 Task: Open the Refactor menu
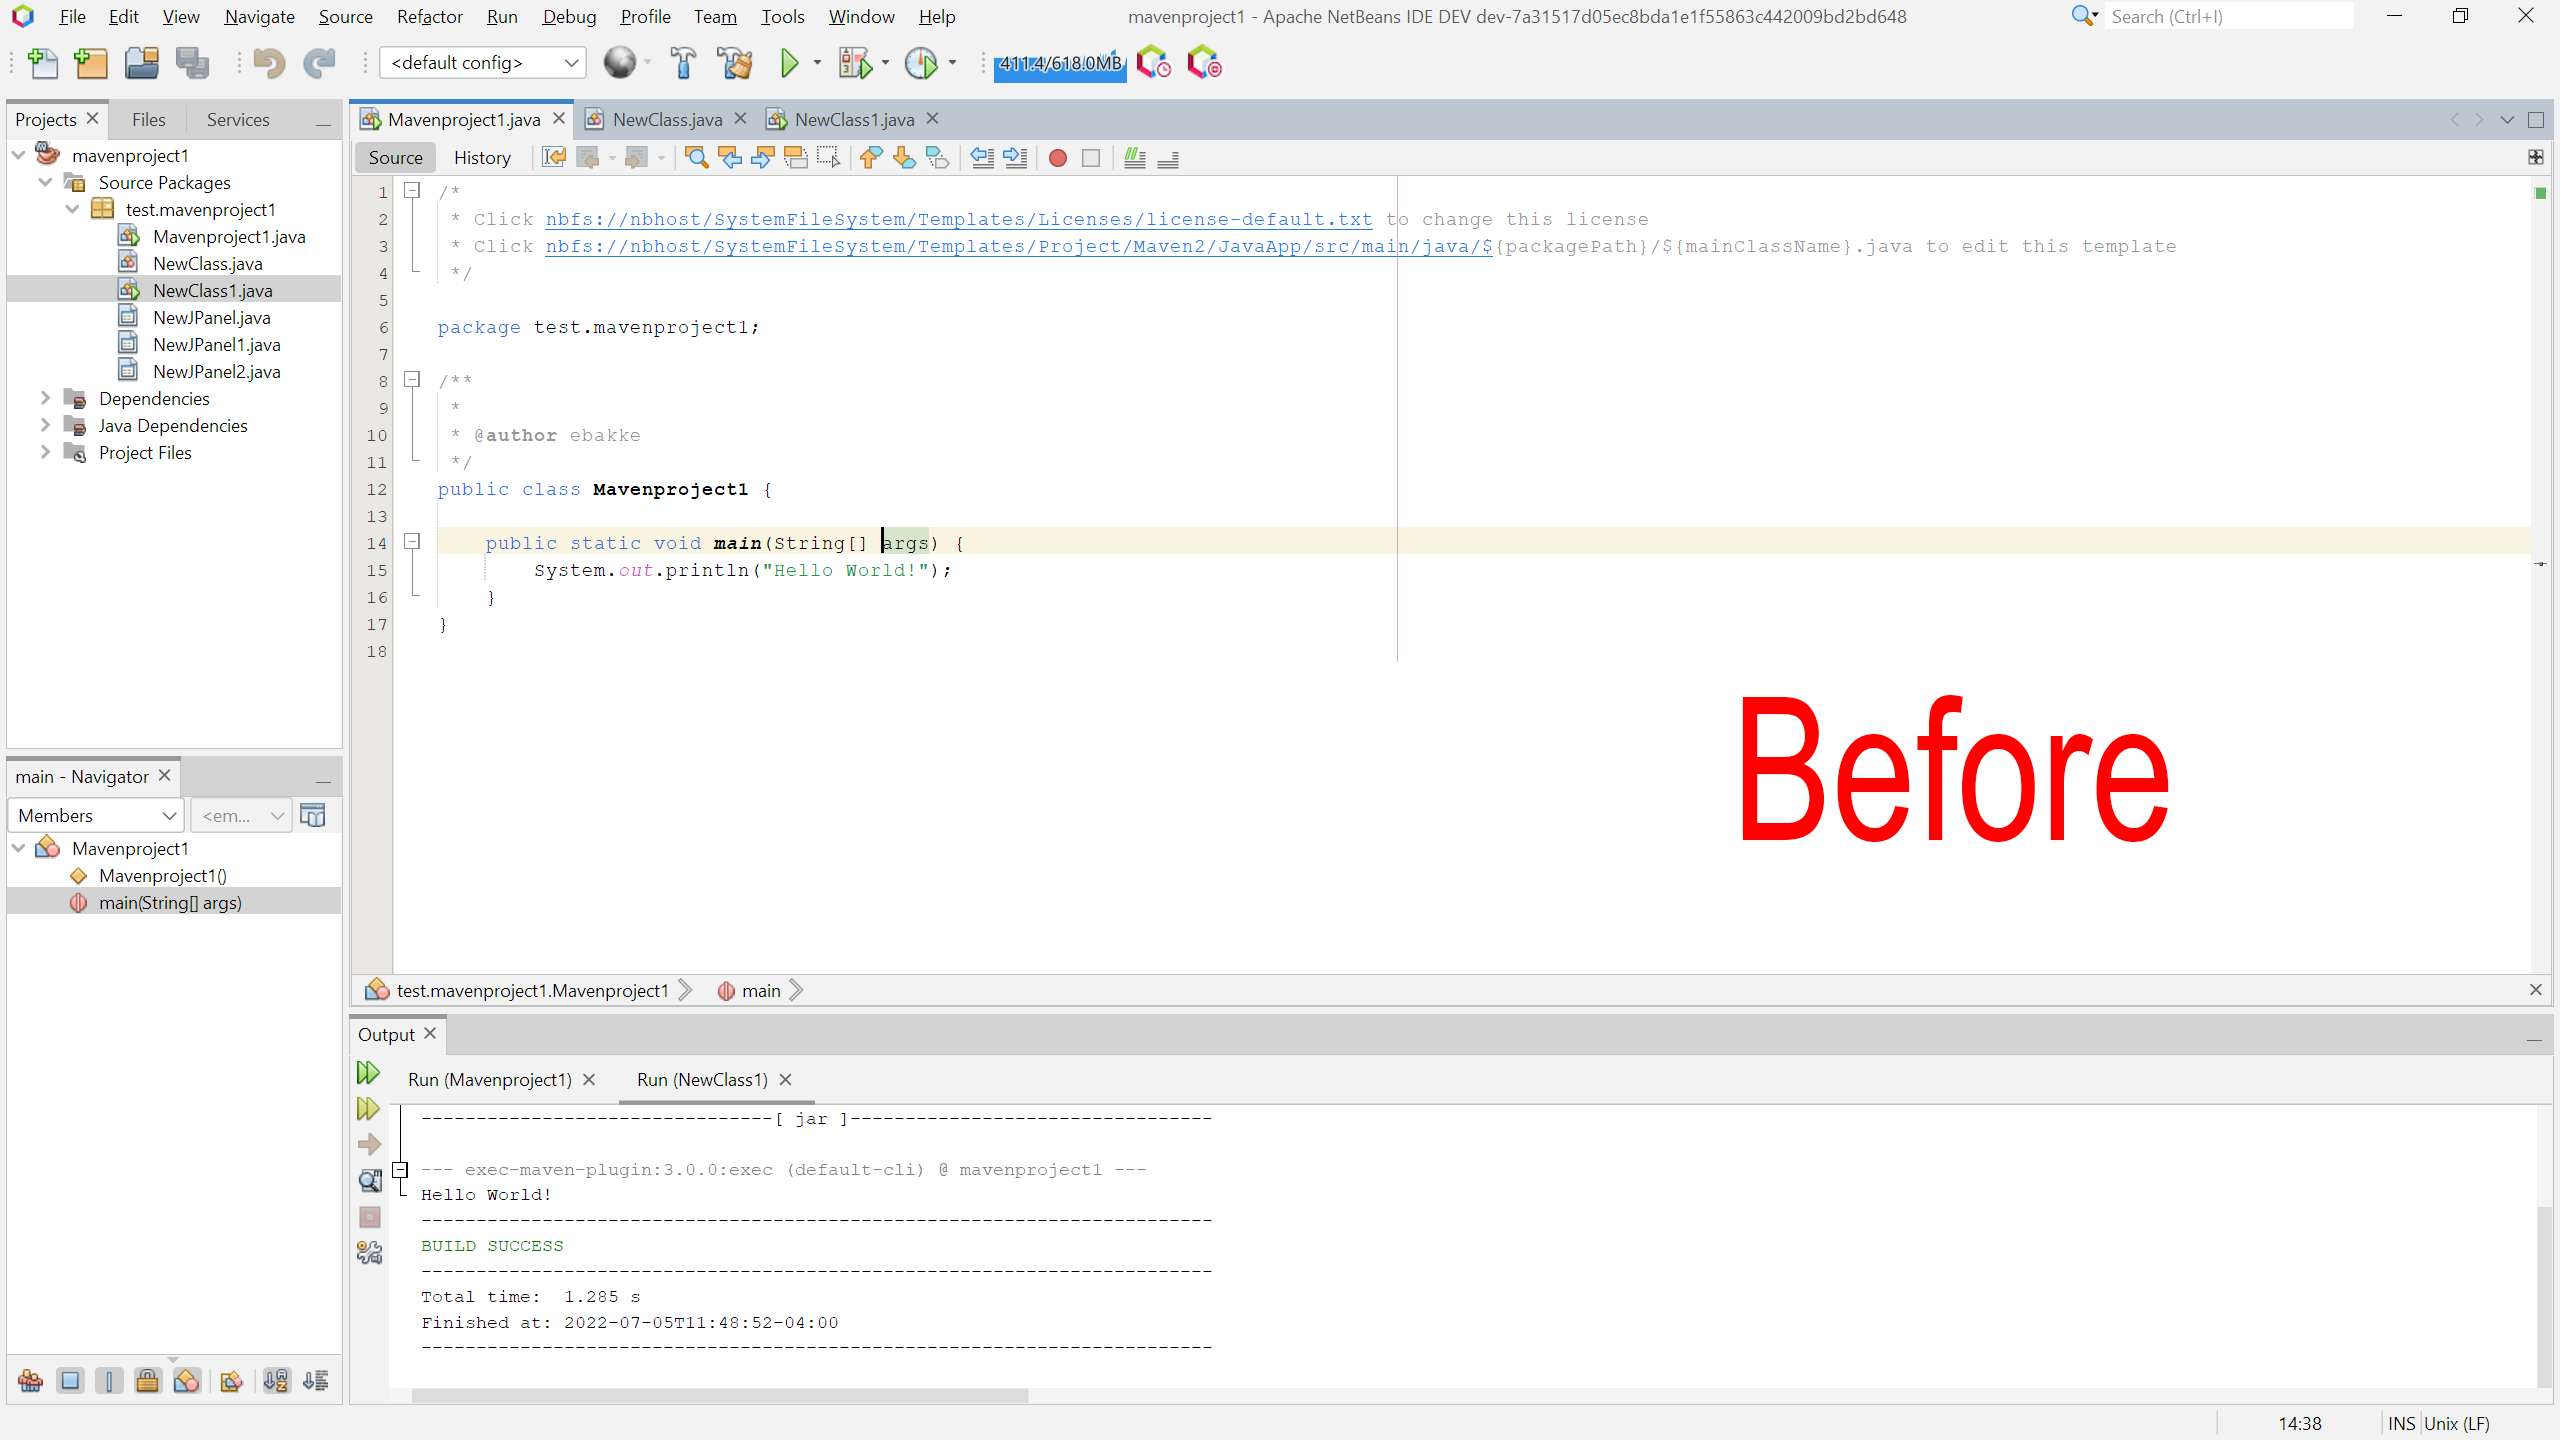pos(429,16)
